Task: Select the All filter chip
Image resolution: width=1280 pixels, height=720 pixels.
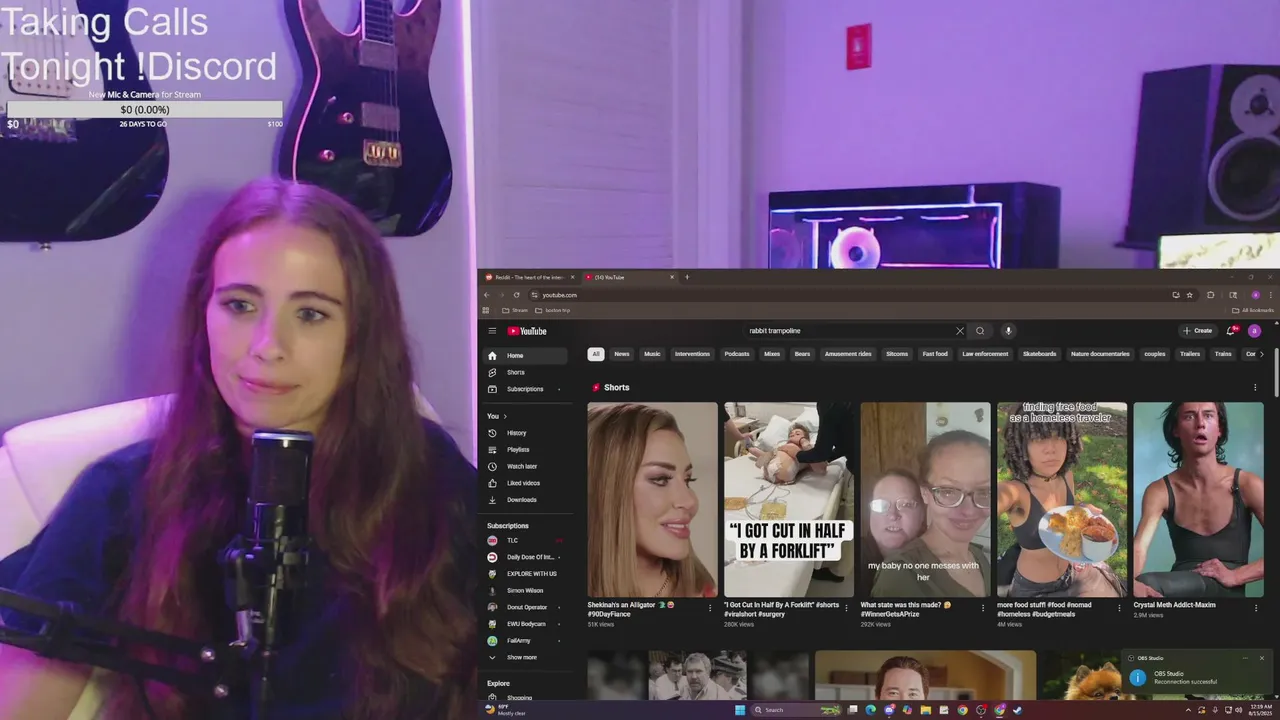Action: pos(596,354)
